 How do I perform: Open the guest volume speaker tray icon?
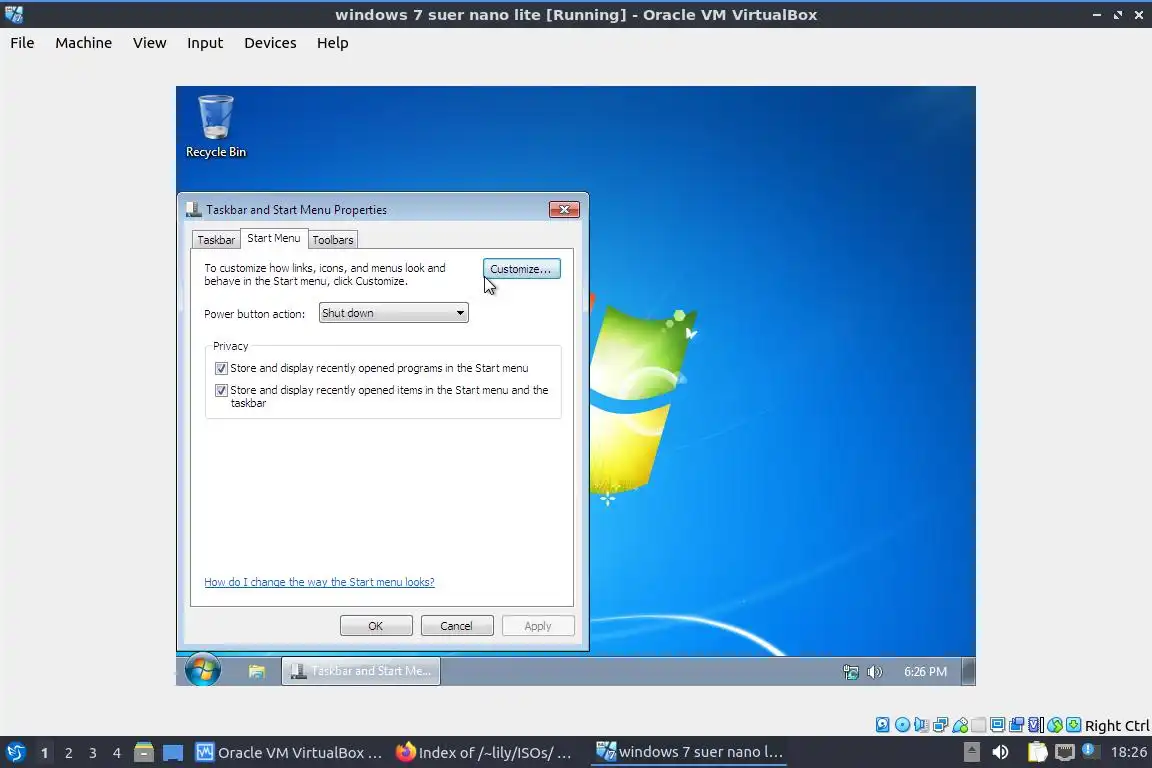click(x=874, y=672)
